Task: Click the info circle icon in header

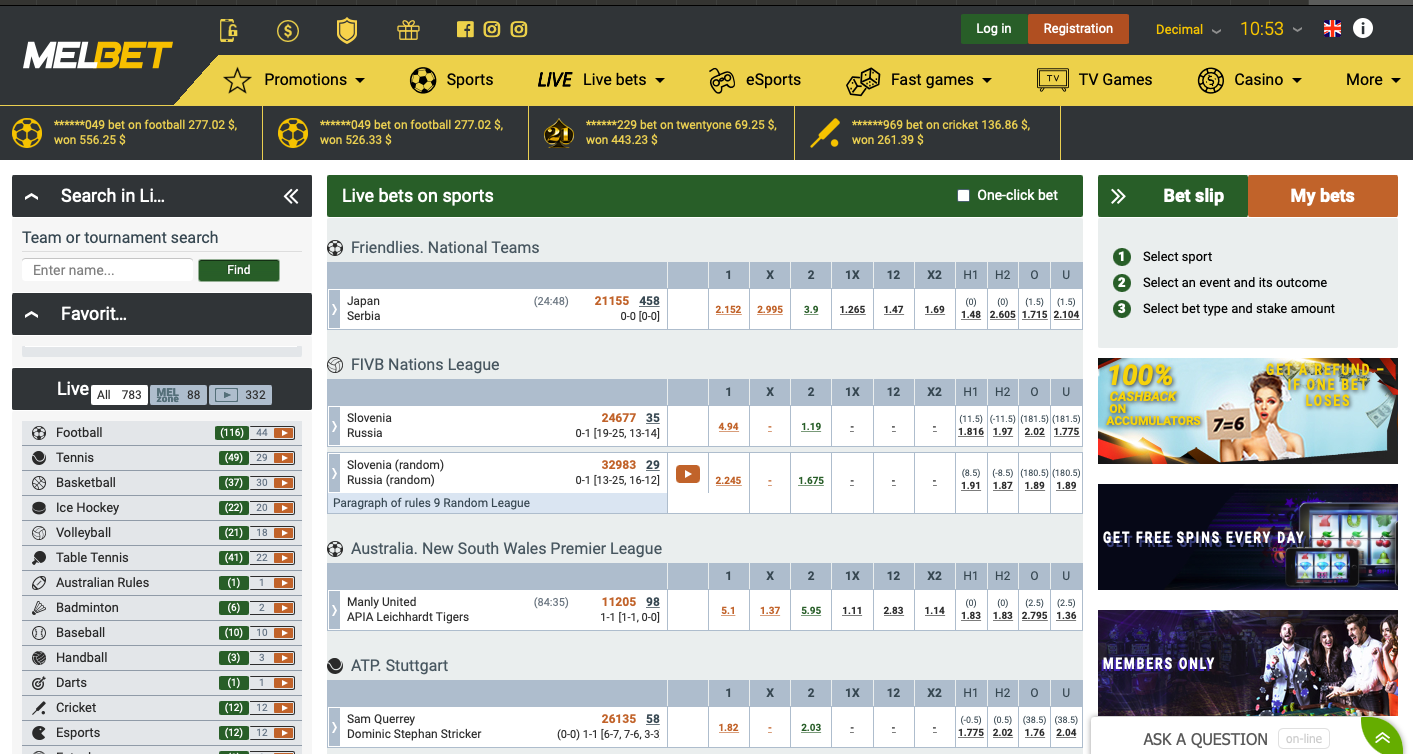Action: tap(1363, 28)
